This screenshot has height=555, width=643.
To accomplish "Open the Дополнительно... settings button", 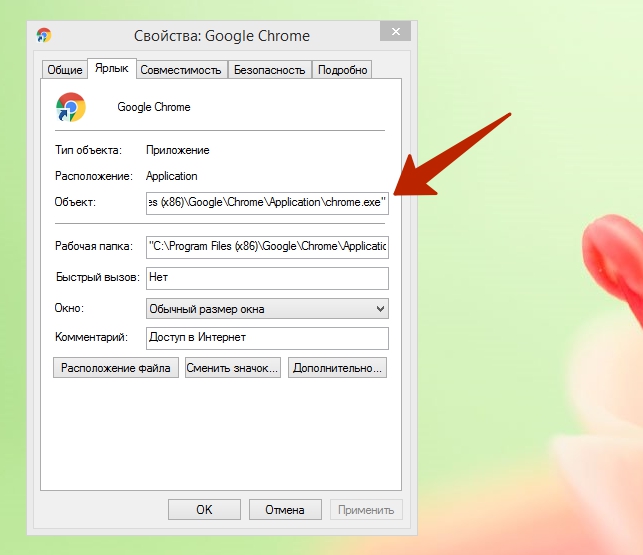I will click(337, 368).
